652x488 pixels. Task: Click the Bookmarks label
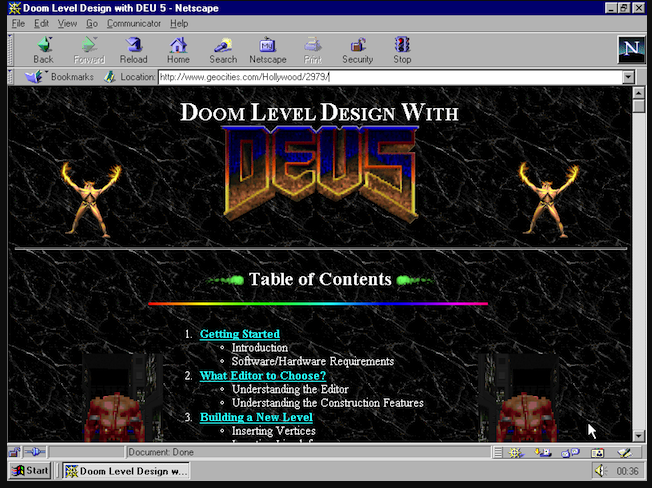click(x=72, y=77)
